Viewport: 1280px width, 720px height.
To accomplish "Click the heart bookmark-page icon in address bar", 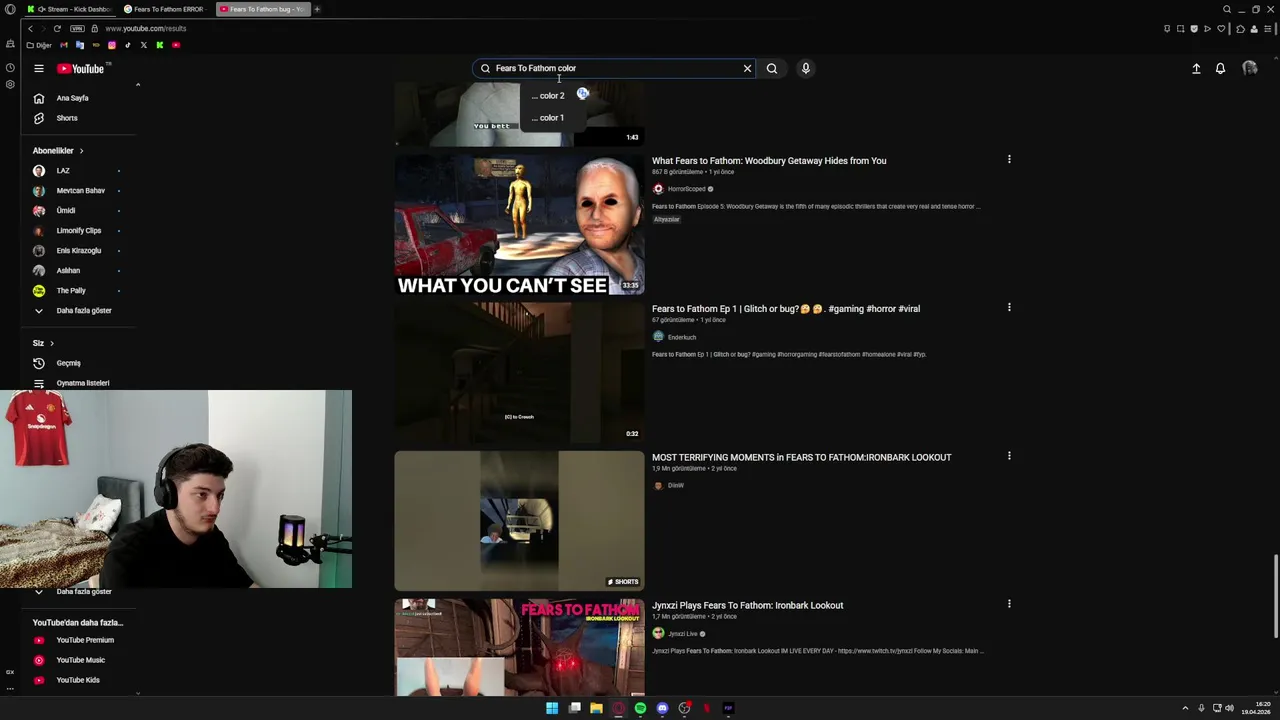I will point(1221,29).
